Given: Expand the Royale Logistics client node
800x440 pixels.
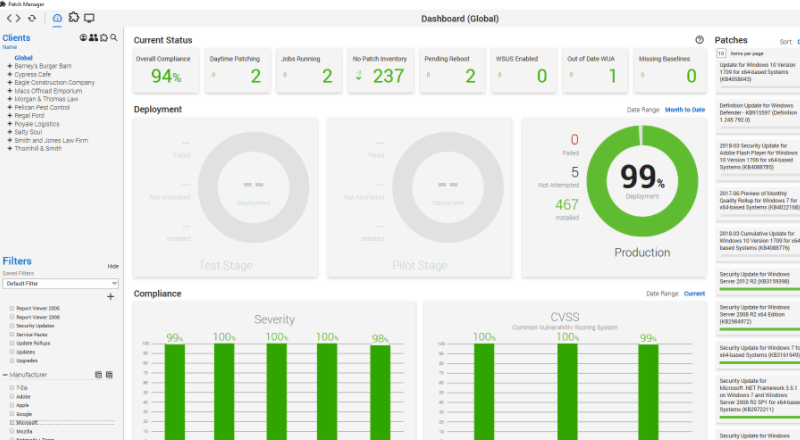Looking at the screenshot, I should coord(10,124).
